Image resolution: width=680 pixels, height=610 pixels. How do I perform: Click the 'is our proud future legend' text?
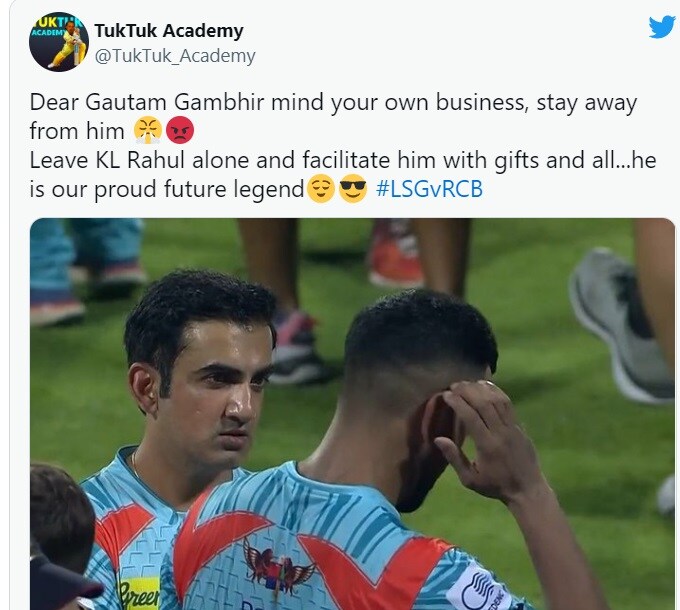(x=167, y=189)
